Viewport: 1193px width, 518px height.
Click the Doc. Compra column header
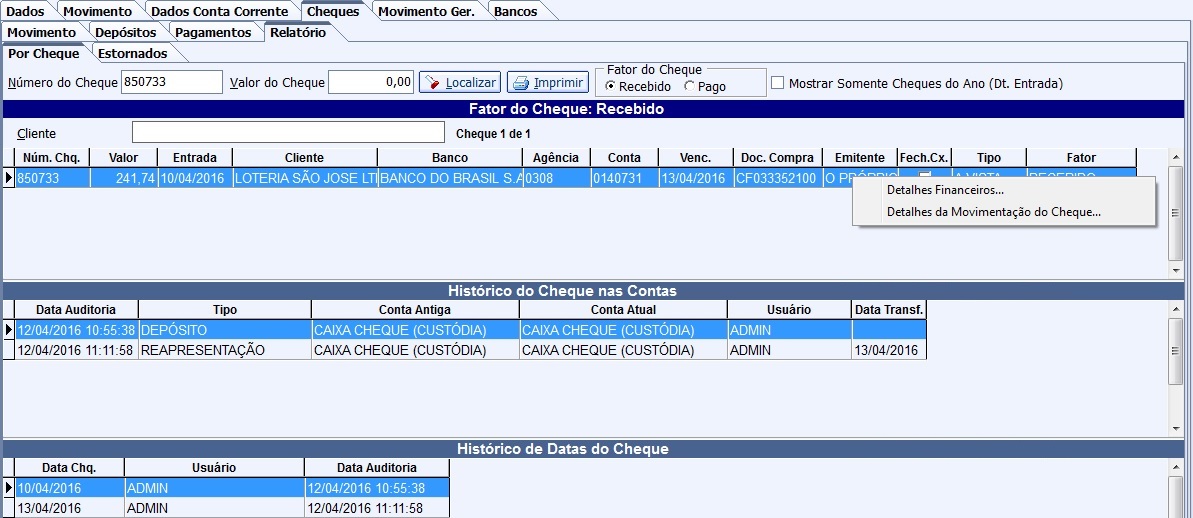coord(778,157)
